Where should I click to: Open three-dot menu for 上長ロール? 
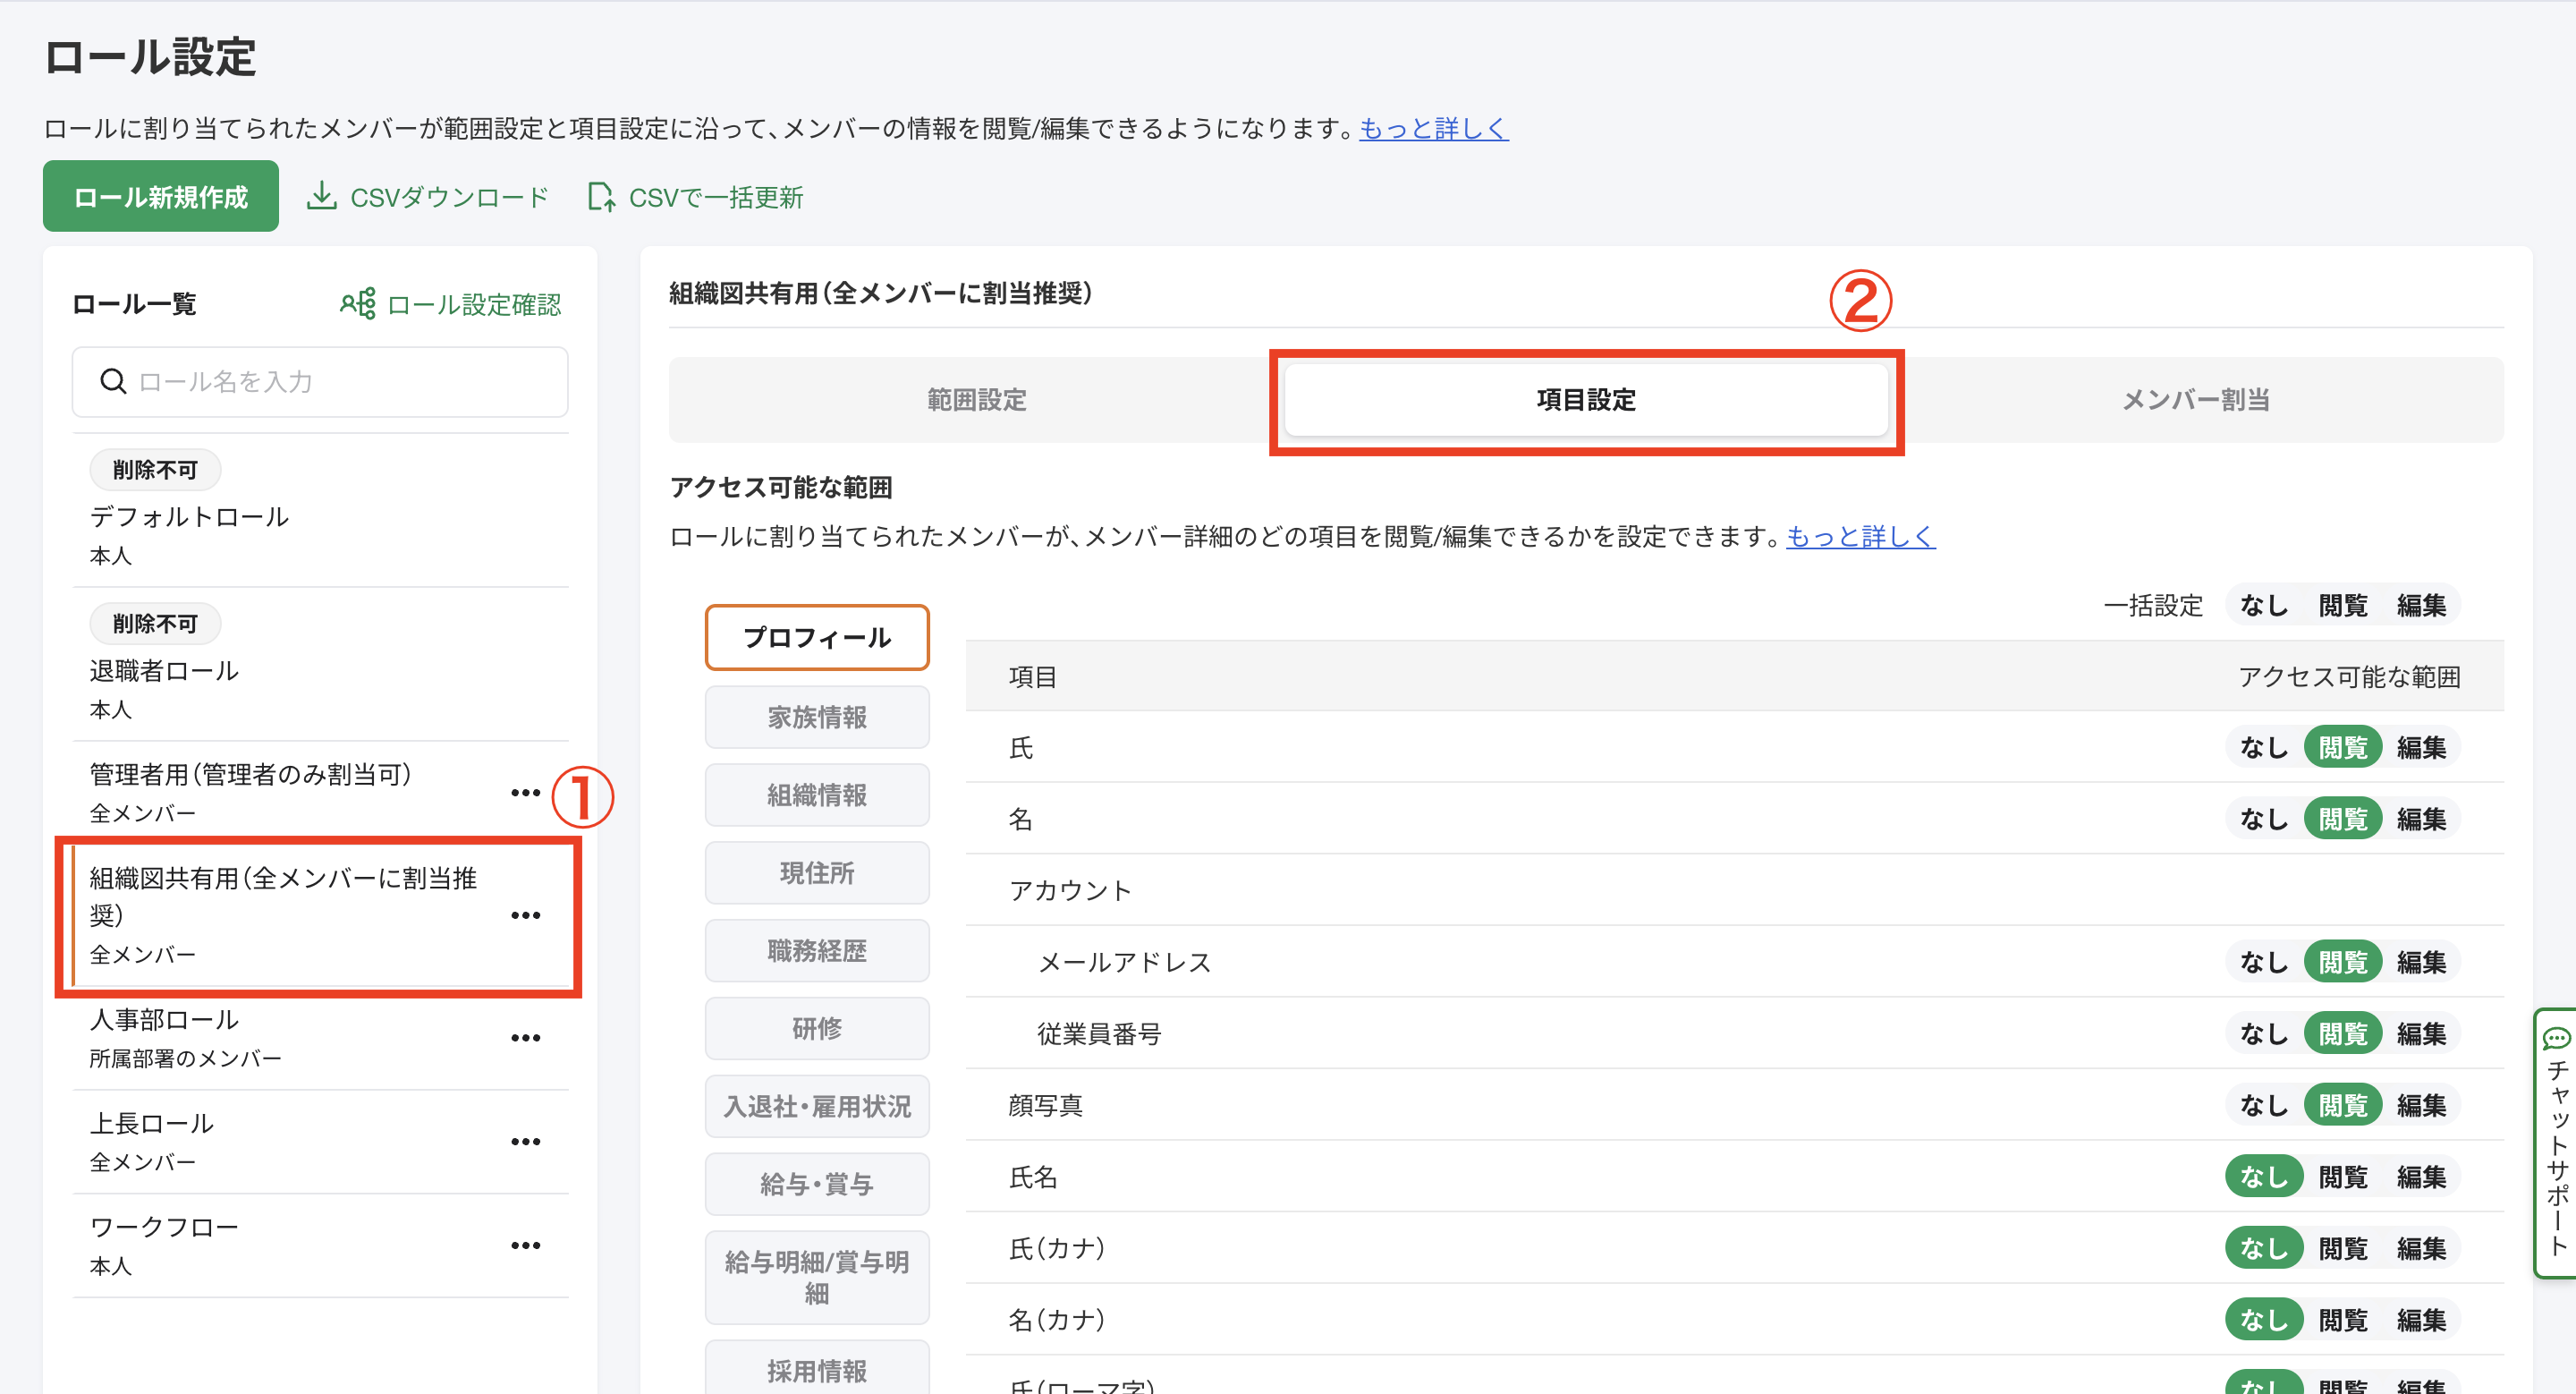click(525, 1142)
